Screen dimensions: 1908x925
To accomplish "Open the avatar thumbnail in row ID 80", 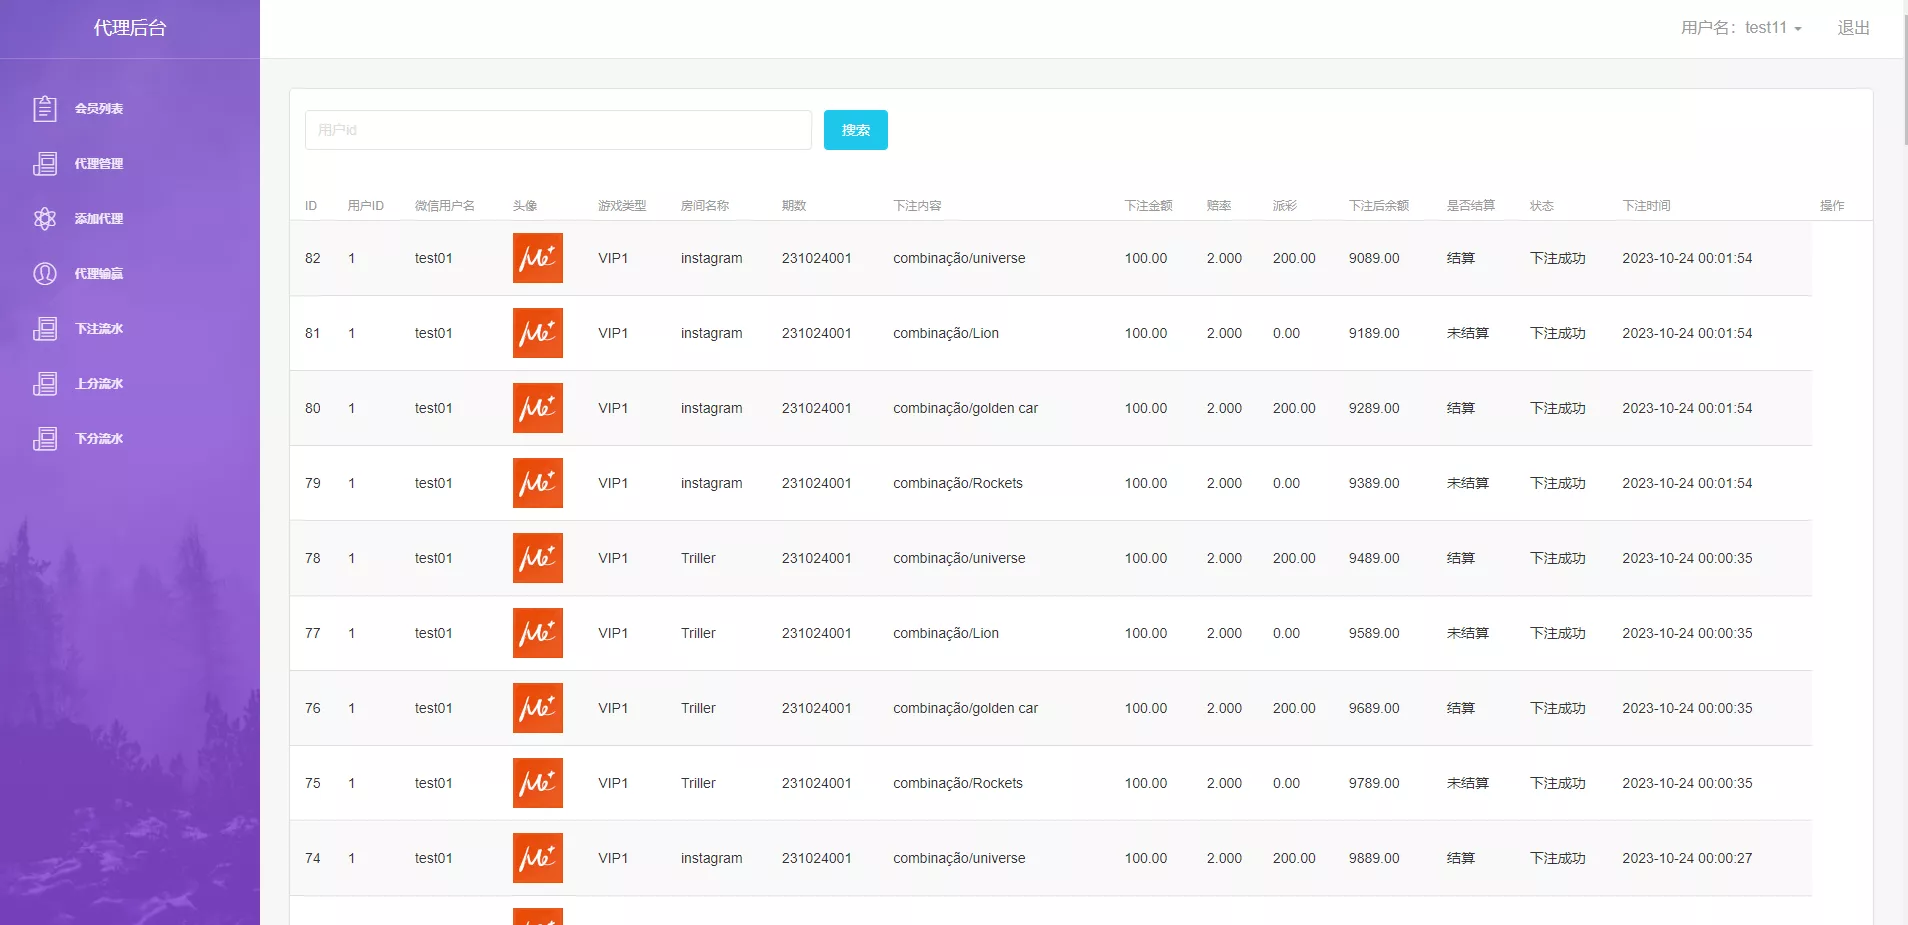I will (537, 408).
